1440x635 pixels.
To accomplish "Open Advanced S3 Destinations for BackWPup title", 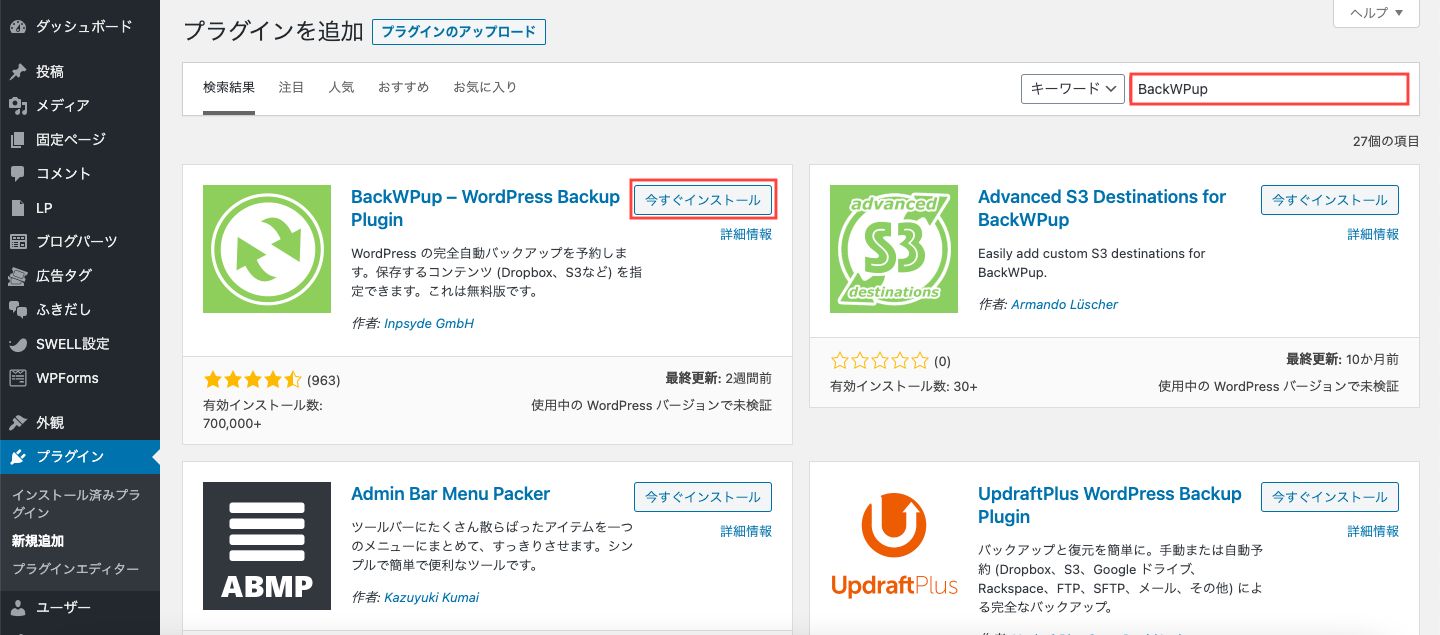I will pyautogui.click(x=1102, y=208).
